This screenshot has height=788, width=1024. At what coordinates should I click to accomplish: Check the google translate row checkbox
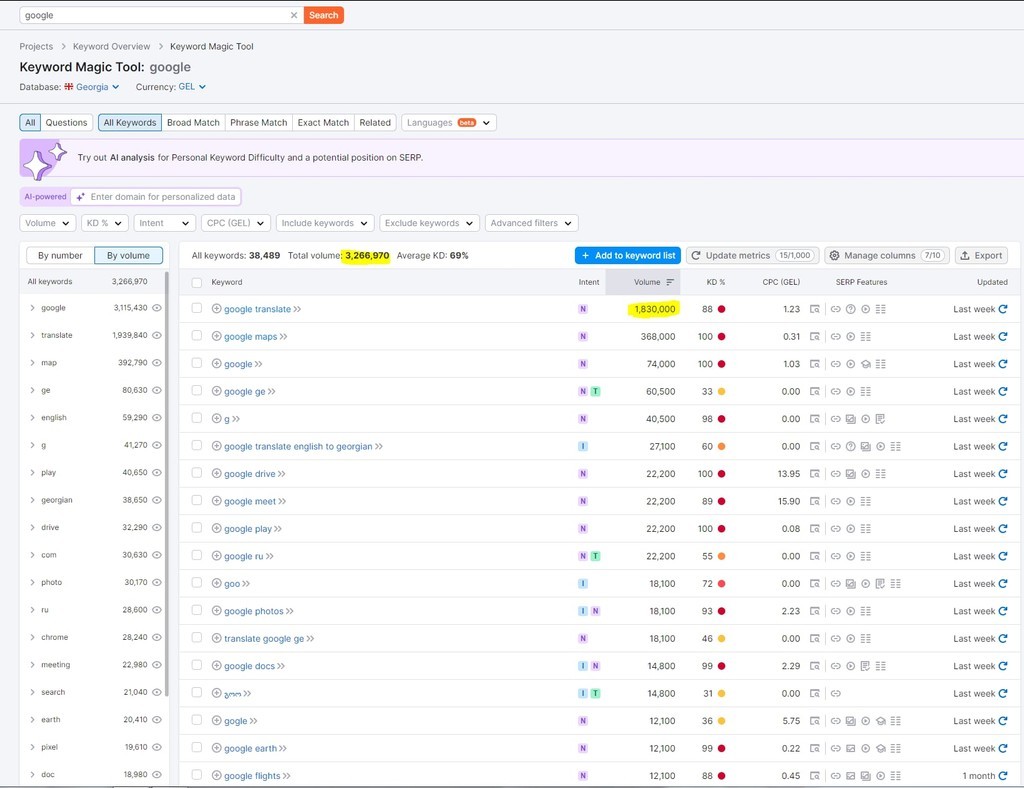point(197,308)
